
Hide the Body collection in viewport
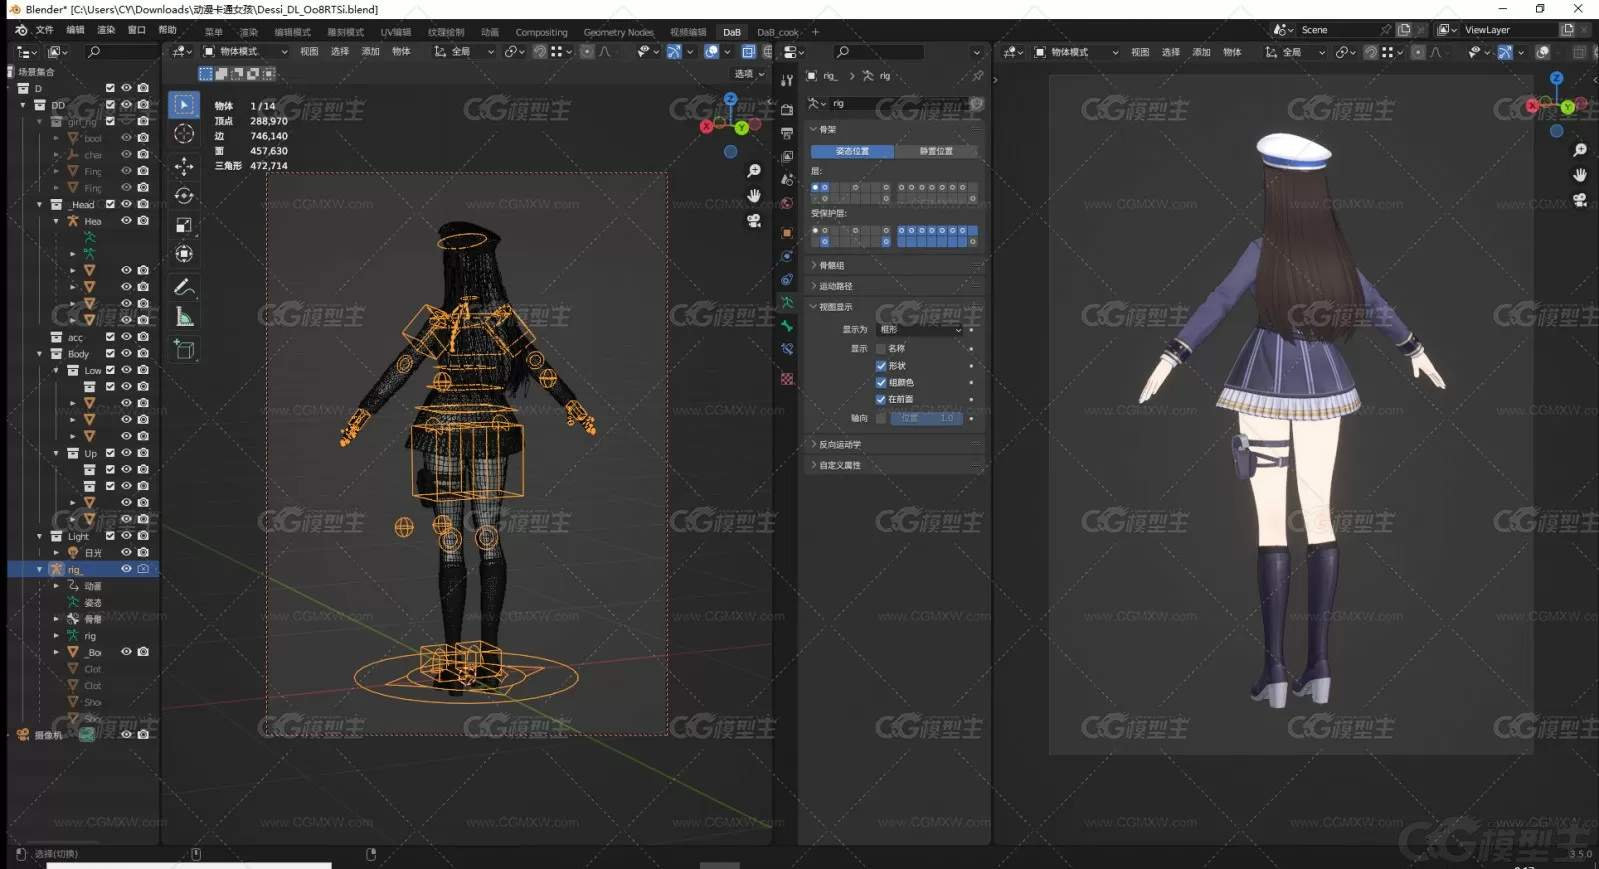click(126, 353)
